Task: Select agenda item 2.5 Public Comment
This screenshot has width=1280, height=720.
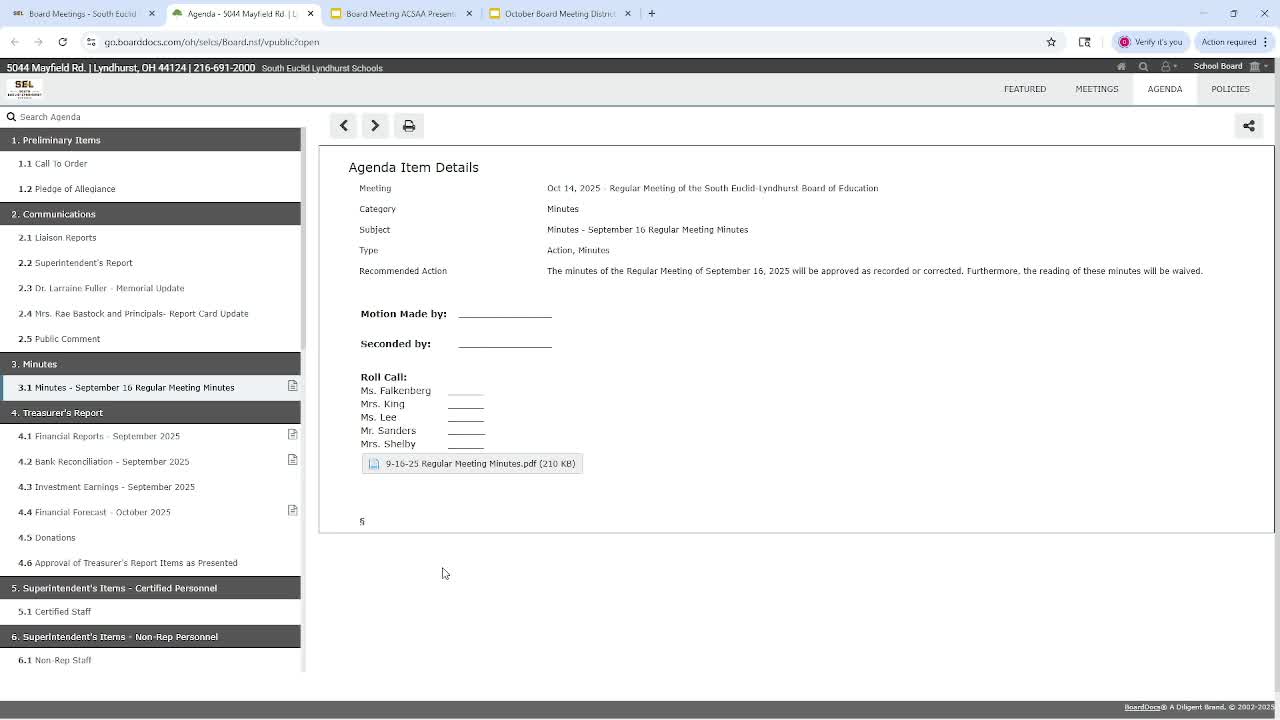Action: [150, 339]
